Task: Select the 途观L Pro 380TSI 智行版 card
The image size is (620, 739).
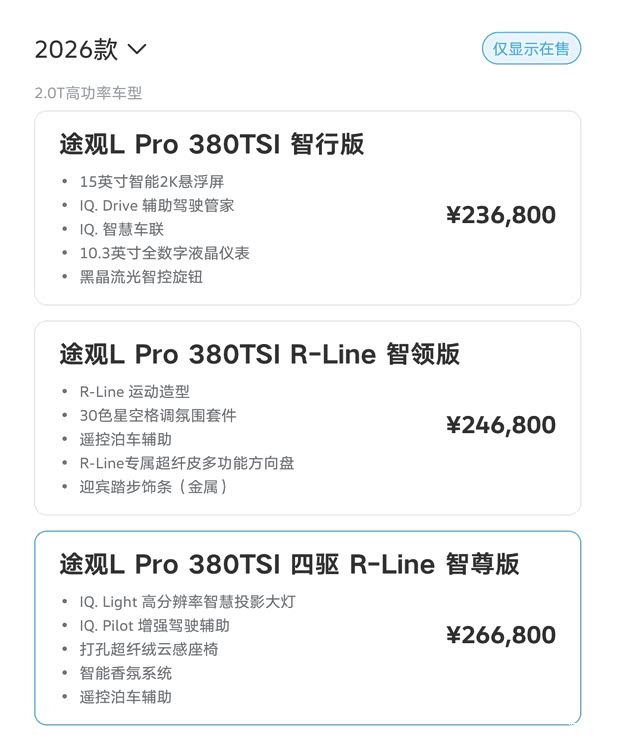Action: (307, 208)
